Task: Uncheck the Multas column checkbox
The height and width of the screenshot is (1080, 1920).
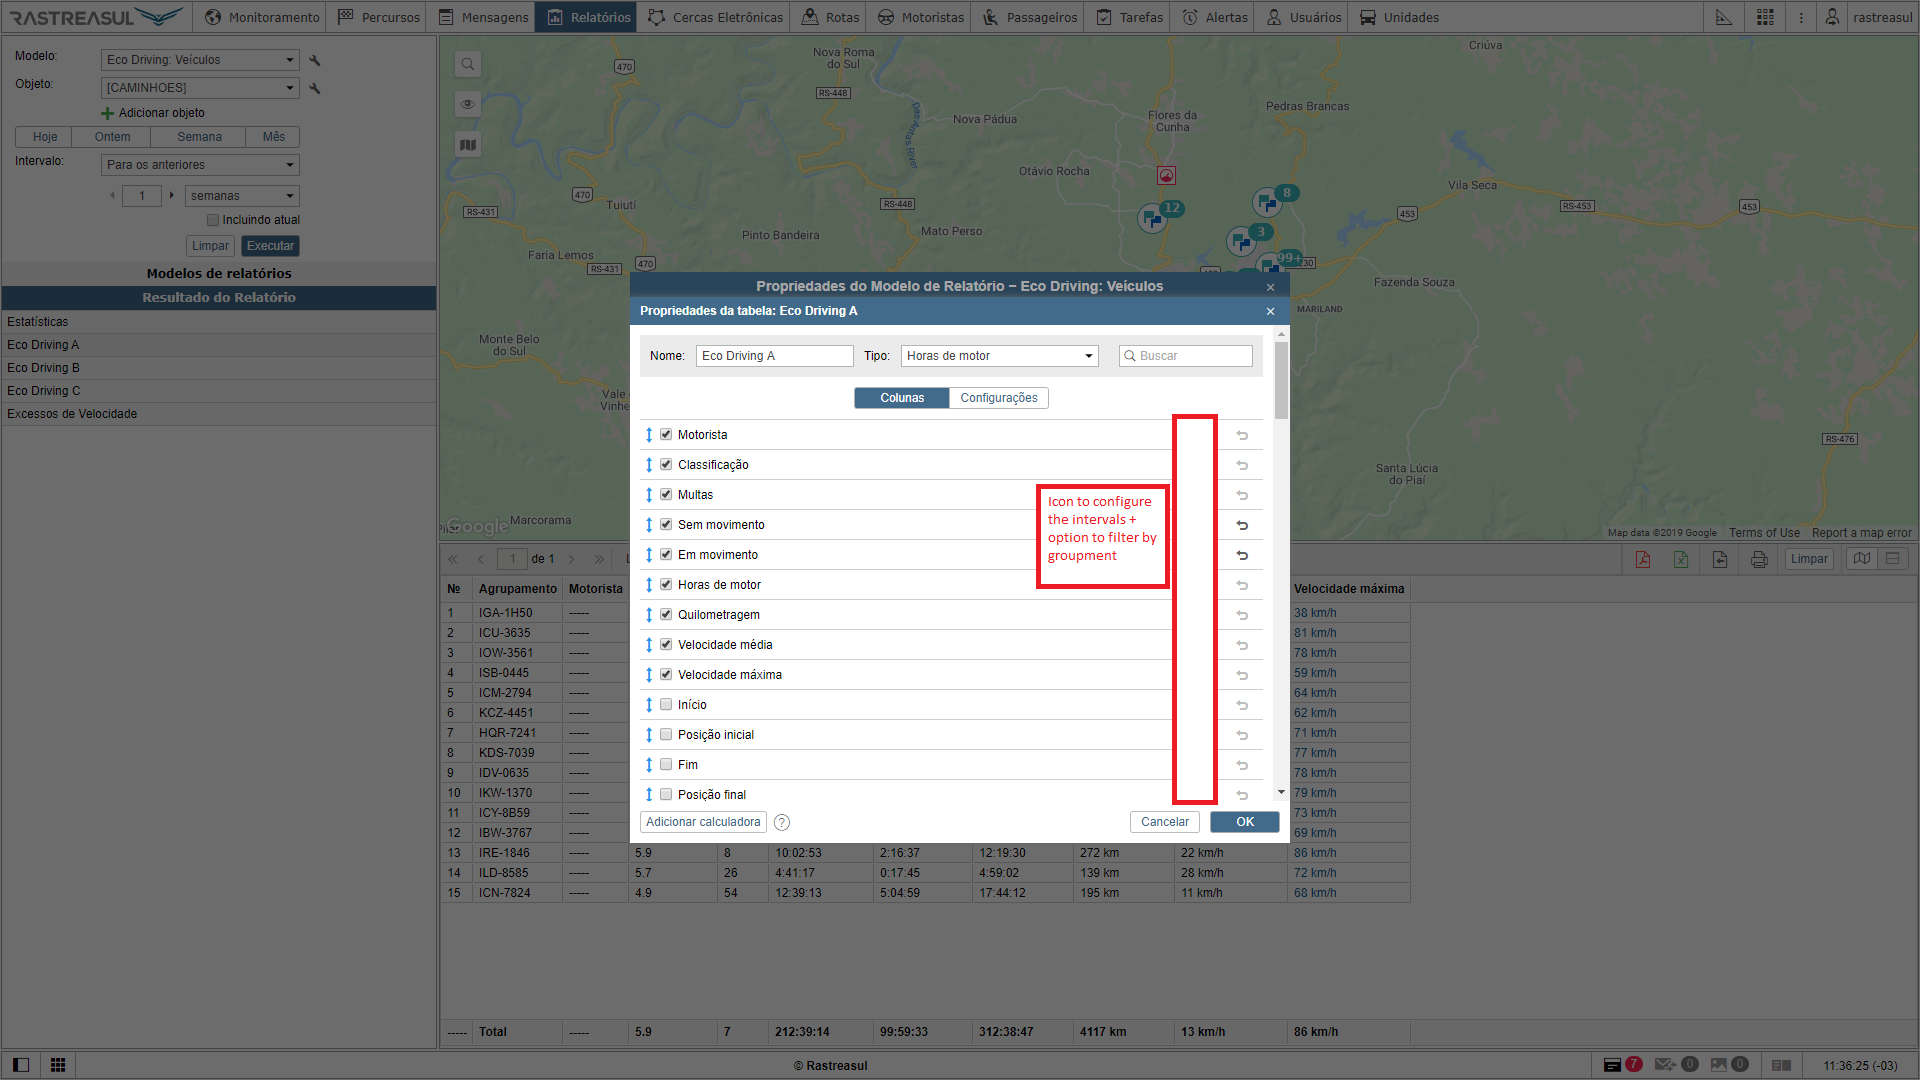Action: click(x=666, y=495)
